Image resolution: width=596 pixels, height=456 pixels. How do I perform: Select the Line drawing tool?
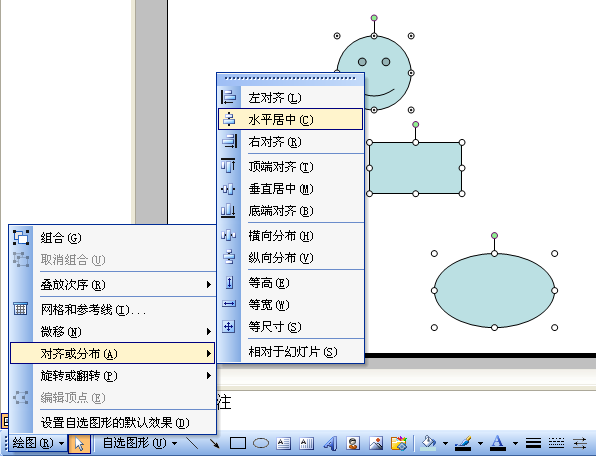point(192,443)
